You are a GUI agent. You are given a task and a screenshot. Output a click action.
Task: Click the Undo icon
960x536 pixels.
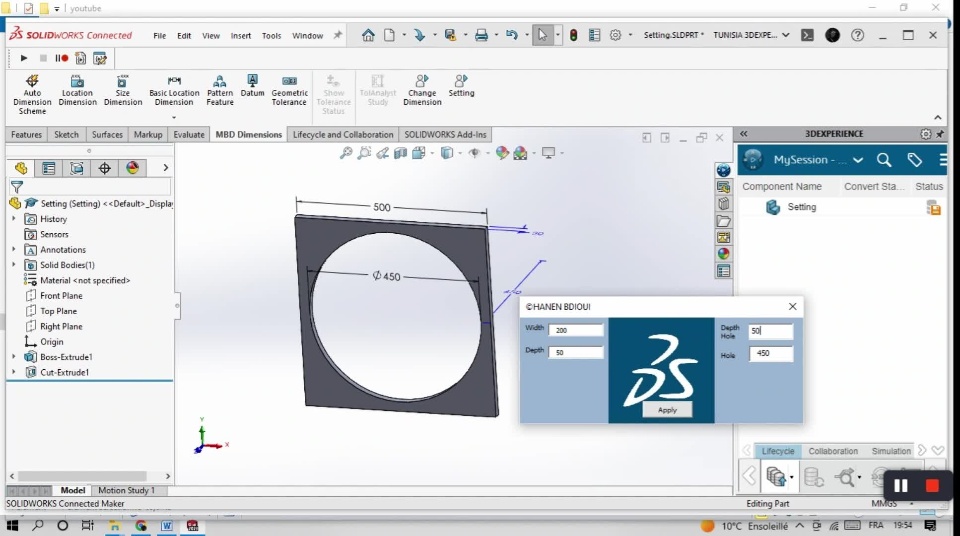(512, 36)
